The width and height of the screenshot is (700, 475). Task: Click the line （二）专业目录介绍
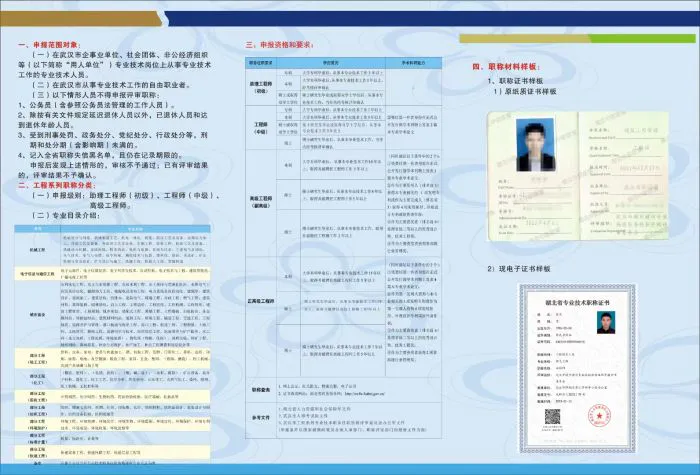tap(66, 216)
